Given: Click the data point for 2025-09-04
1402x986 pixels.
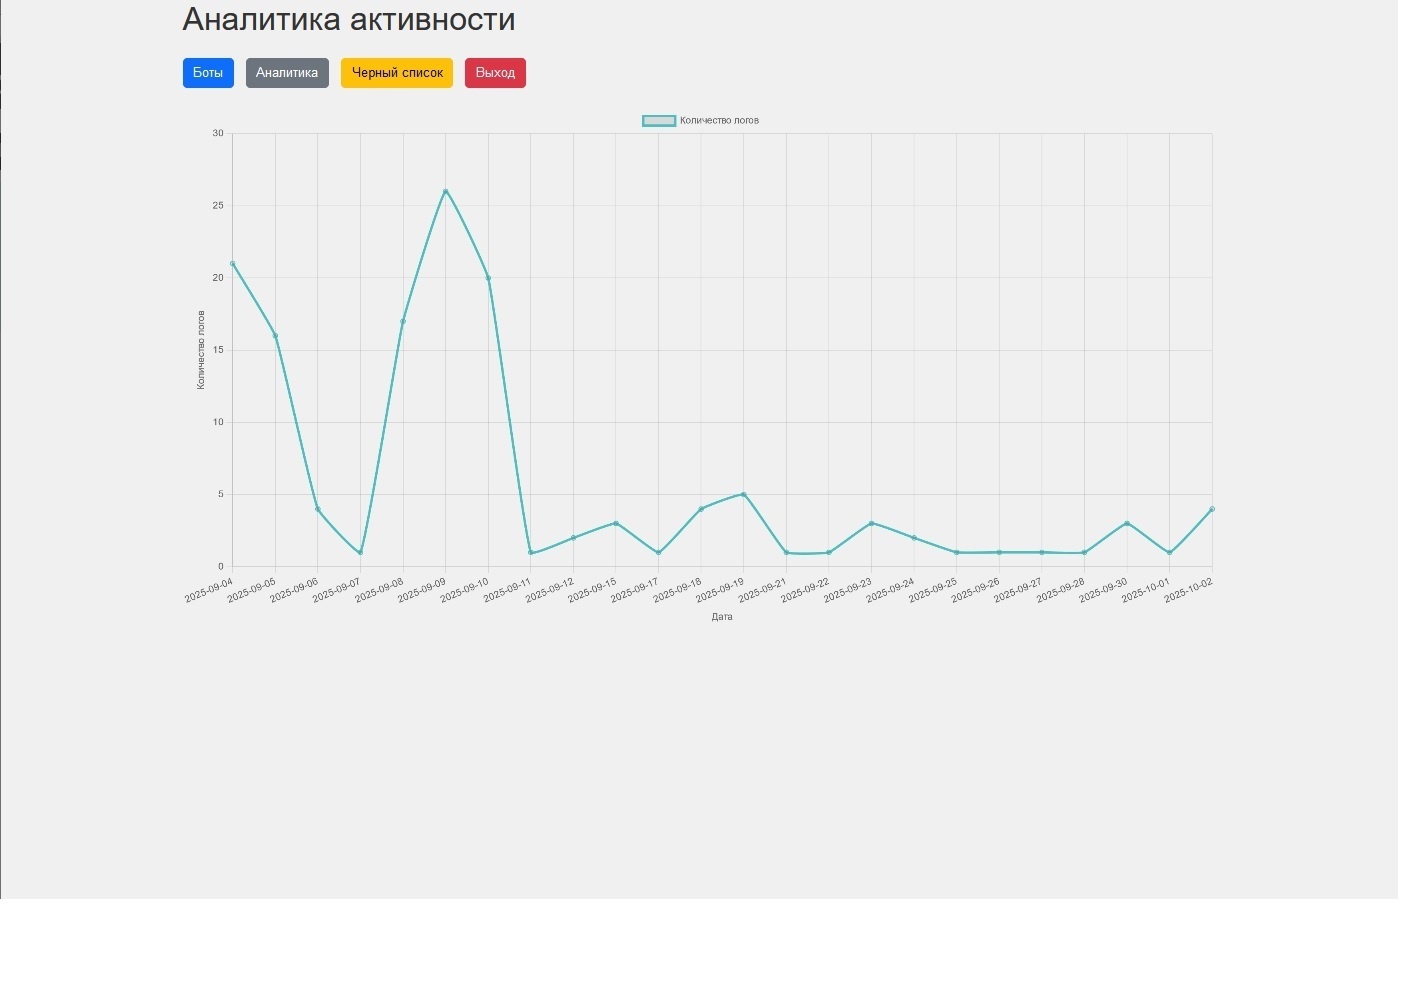Looking at the screenshot, I should click(233, 264).
